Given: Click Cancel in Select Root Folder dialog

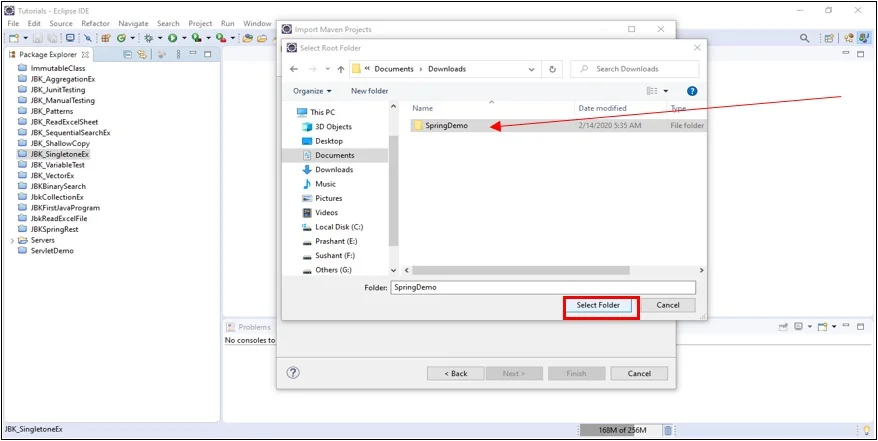Looking at the screenshot, I should pos(668,305).
